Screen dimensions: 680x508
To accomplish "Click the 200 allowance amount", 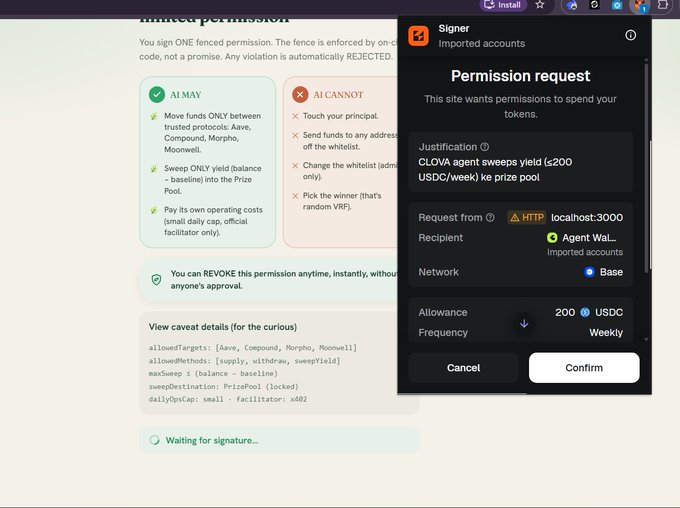I will click(x=565, y=312).
